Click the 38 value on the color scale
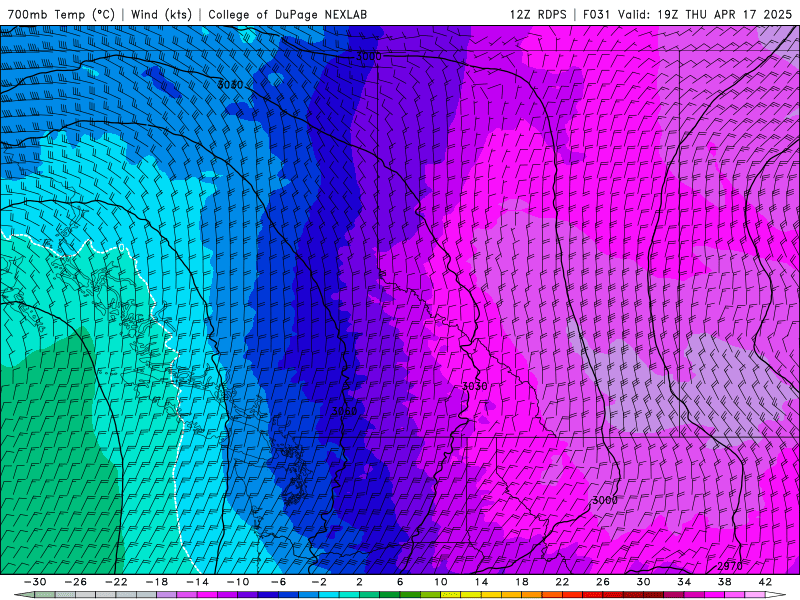This screenshot has width=800, height=600. pos(724,582)
